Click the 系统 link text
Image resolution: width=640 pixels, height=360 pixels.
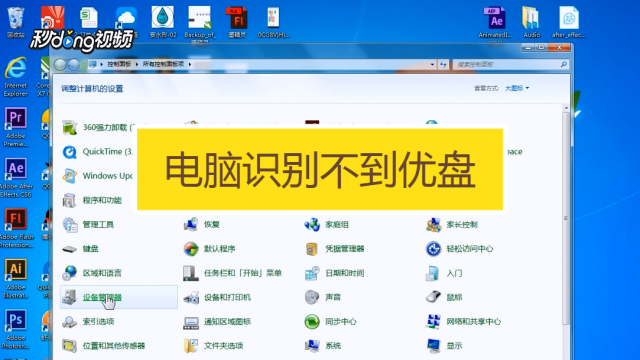[x=333, y=346]
